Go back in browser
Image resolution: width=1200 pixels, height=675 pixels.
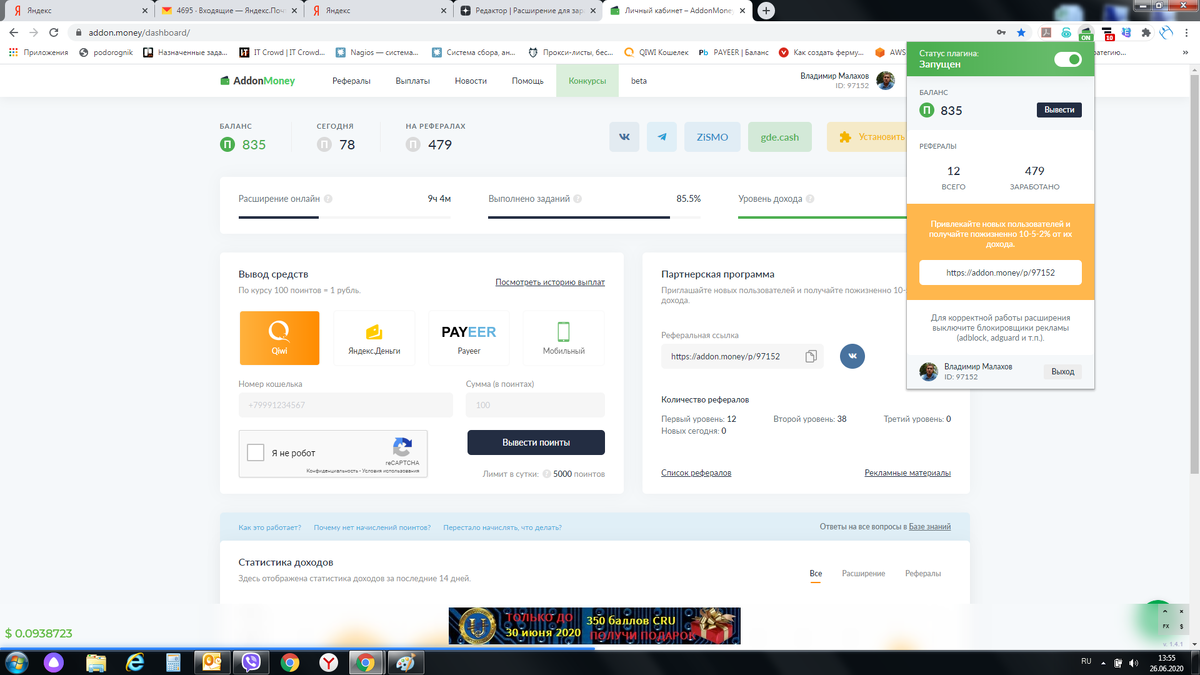tap(13, 32)
